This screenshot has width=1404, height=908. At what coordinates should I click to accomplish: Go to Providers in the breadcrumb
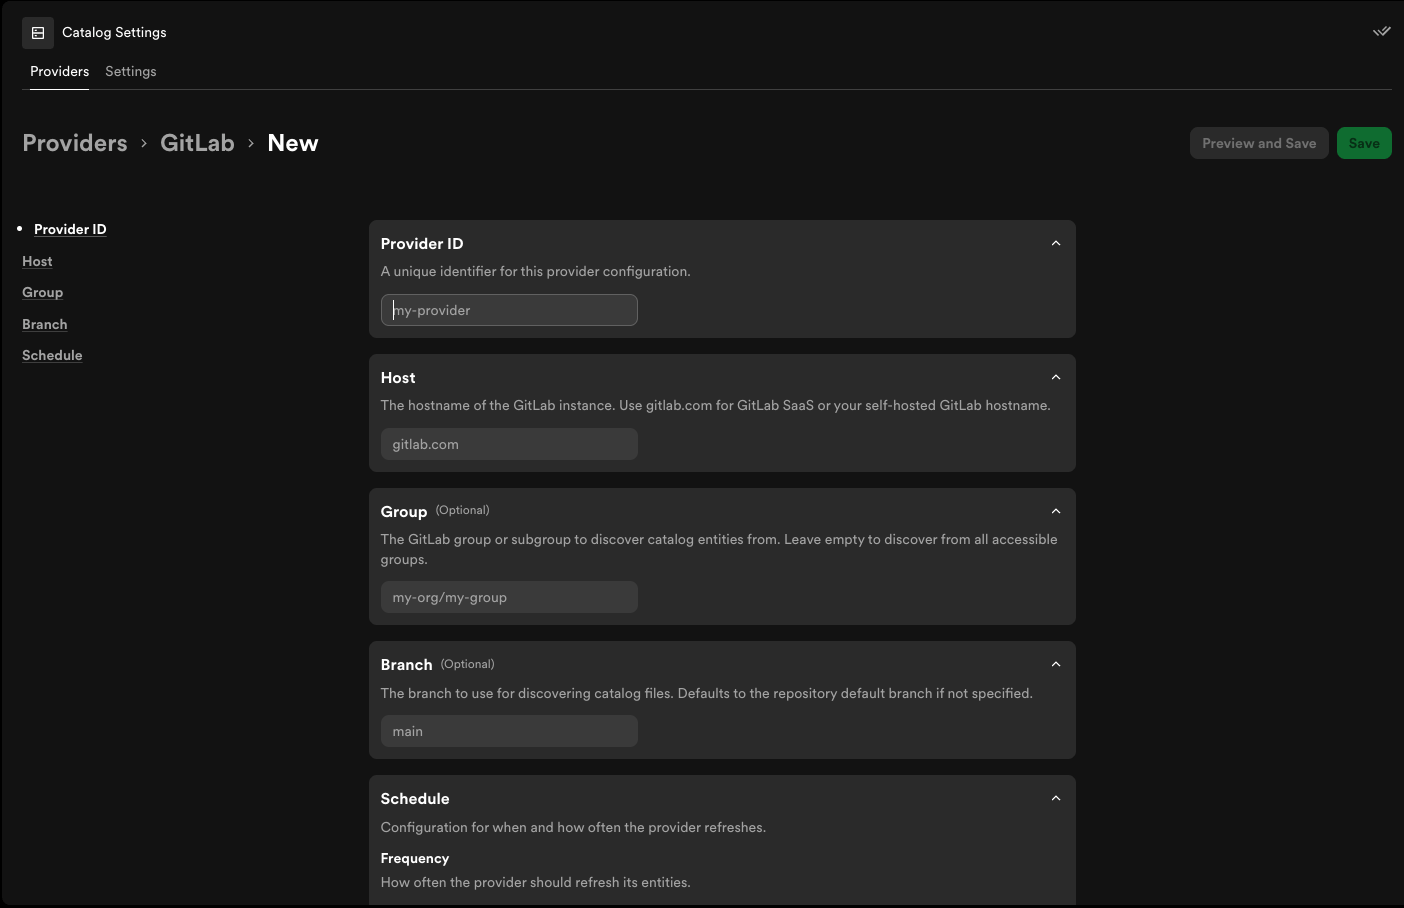[x=75, y=143]
